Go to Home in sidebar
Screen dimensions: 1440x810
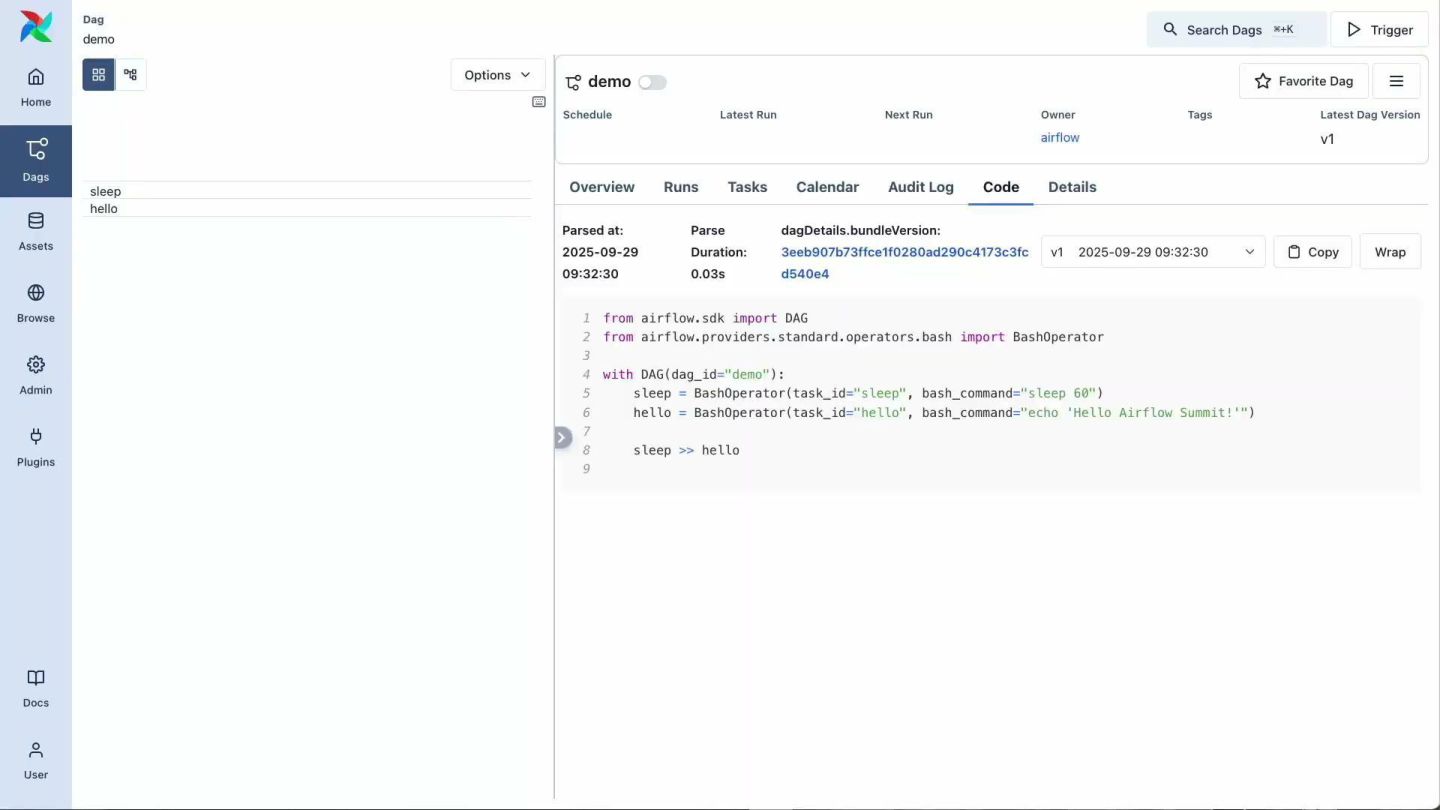36,87
